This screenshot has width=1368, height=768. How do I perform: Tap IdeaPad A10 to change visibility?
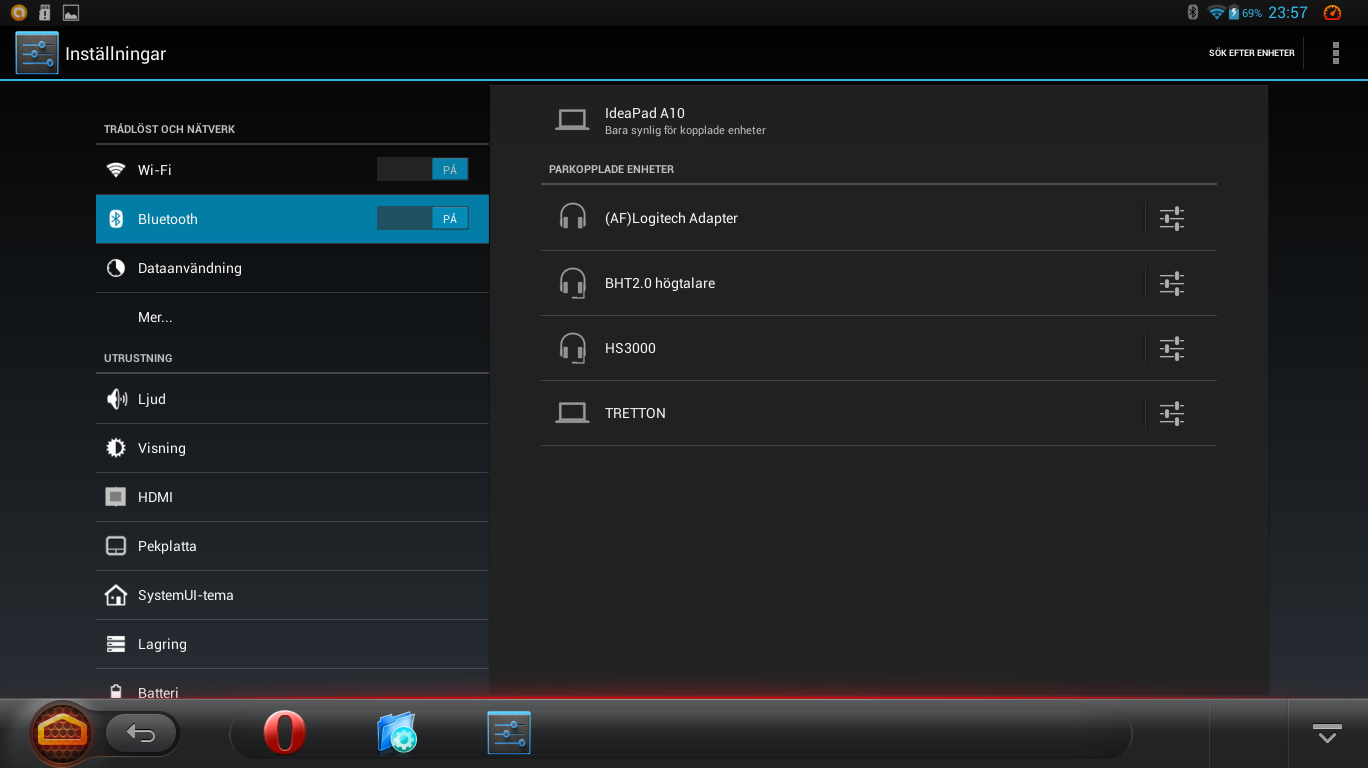point(879,121)
